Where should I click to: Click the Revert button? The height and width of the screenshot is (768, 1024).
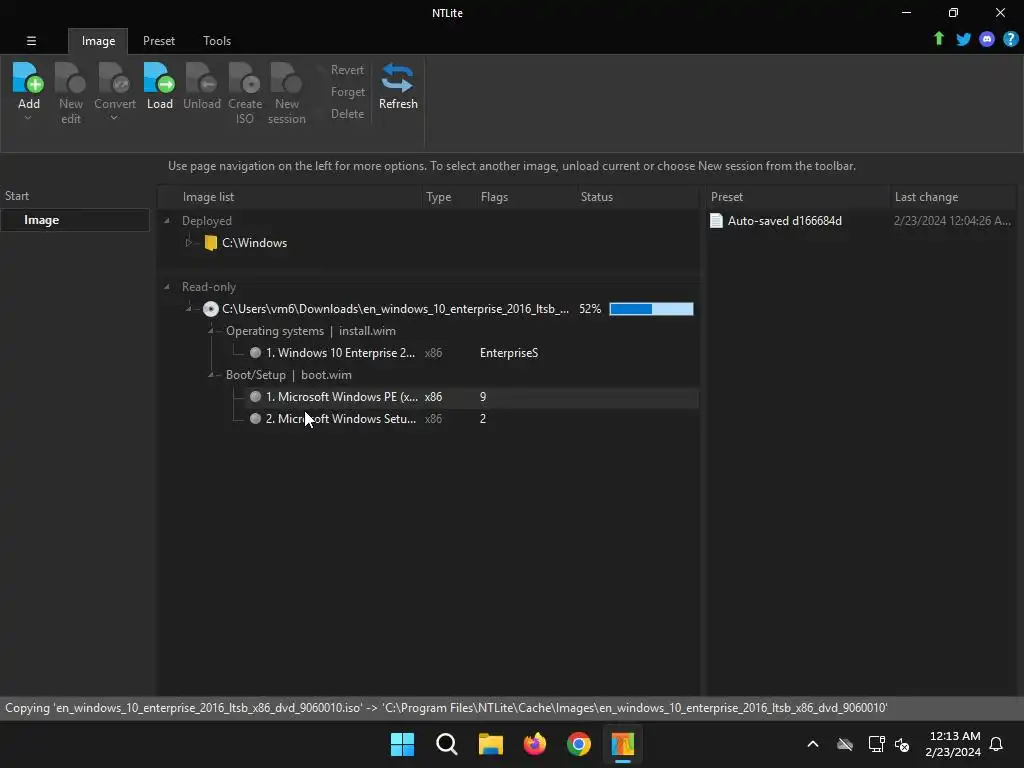[347, 70]
